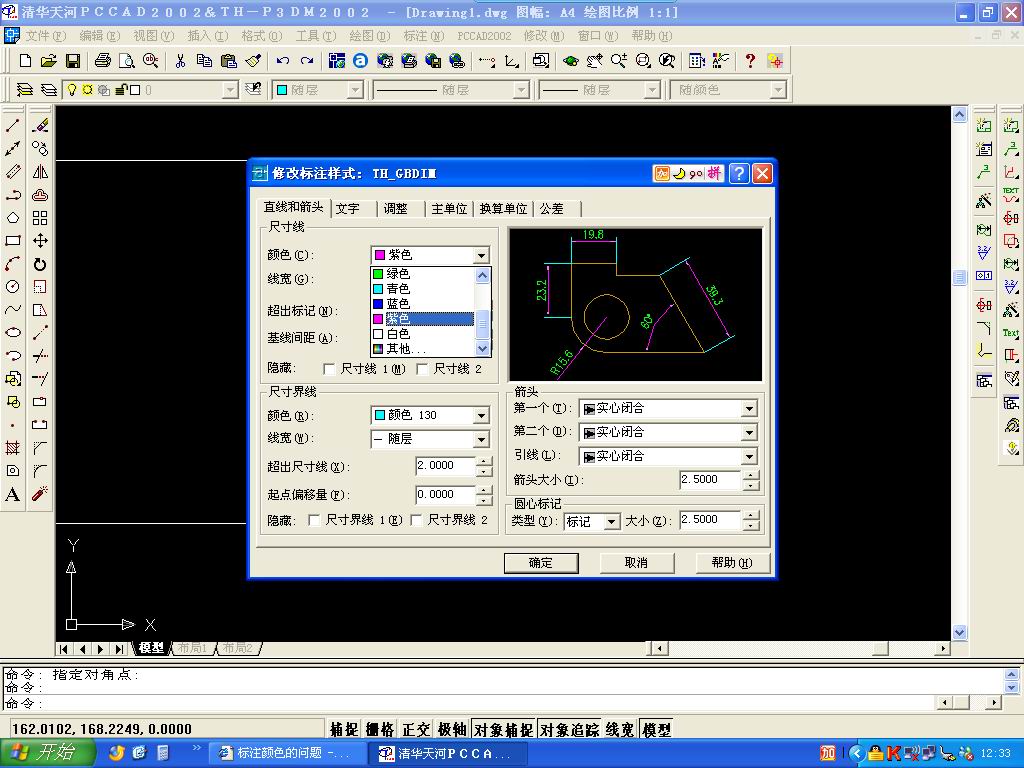
Task: Open extension line width 随层 dropdown
Action: (481, 439)
